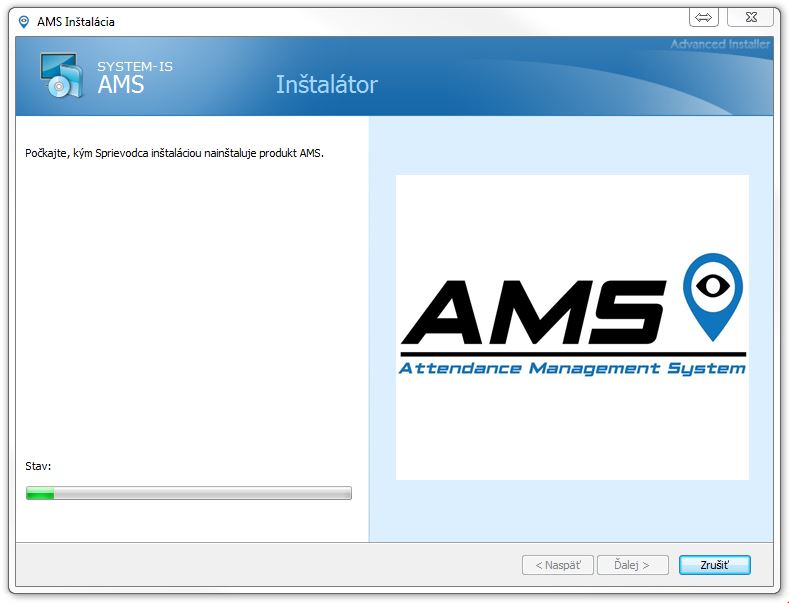The image size is (789, 603).
Task: Click the blue eye pin in the AMS logo
Action: [713, 296]
